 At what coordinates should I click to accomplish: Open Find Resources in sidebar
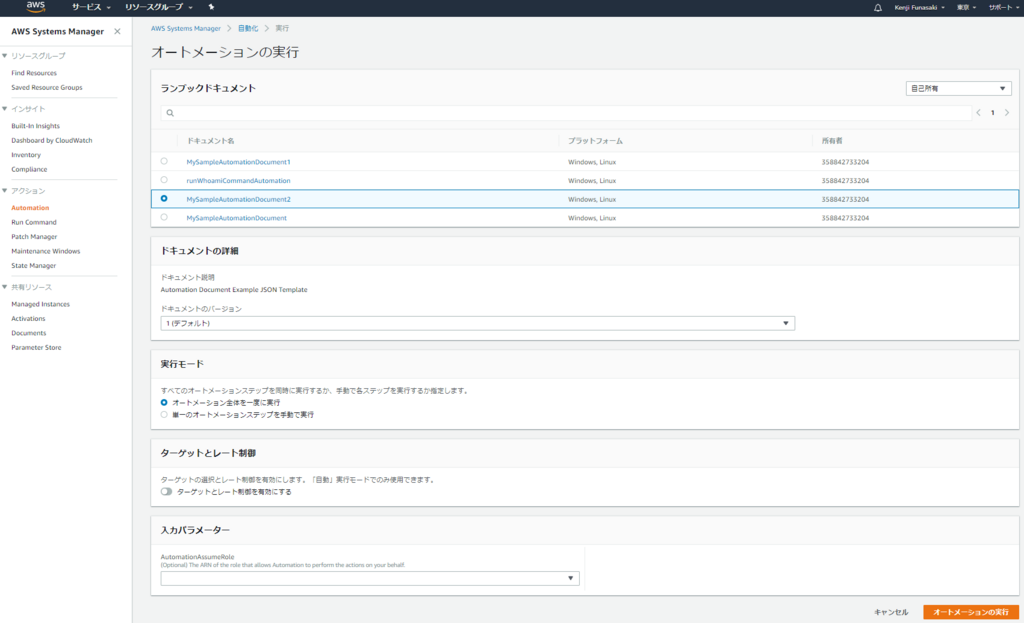point(34,73)
